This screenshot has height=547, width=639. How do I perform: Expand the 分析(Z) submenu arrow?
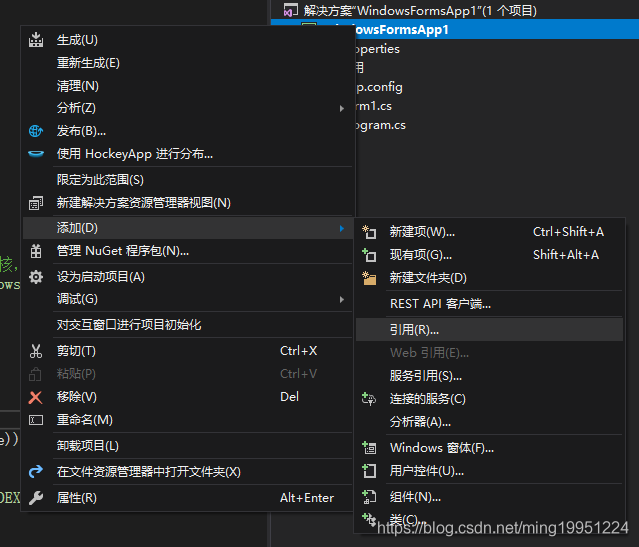click(x=342, y=108)
